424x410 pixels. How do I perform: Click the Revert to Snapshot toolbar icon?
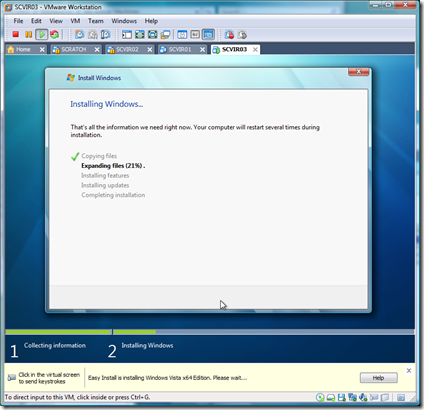coord(93,34)
